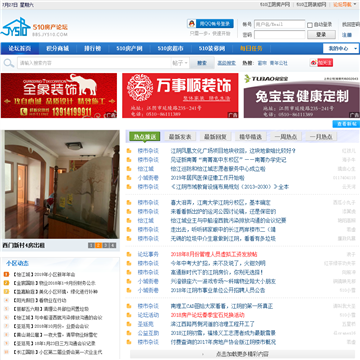Click folder icon beside 事业单位公开招聘 row
This screenshot has height=360, width=360.
point(129,290)
